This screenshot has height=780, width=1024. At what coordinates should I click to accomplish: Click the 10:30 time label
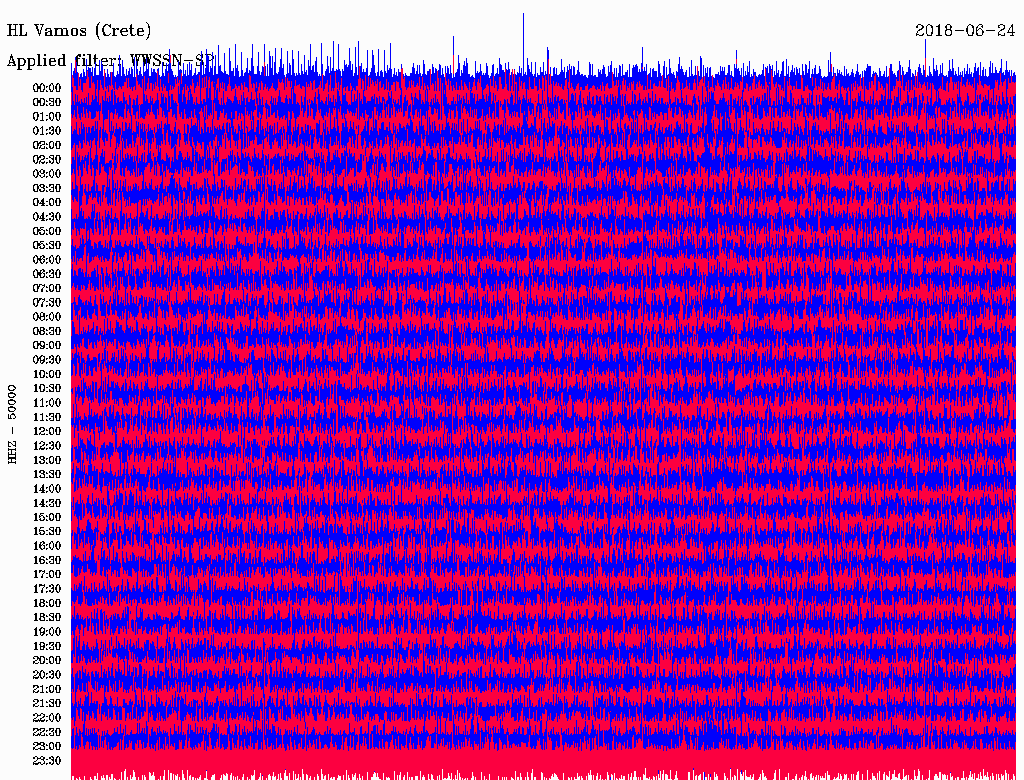47,389
